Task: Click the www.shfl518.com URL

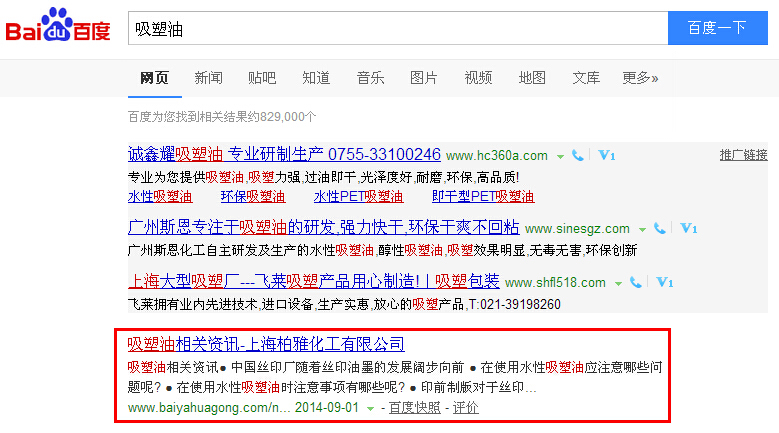Action: [x=555, y=283]
